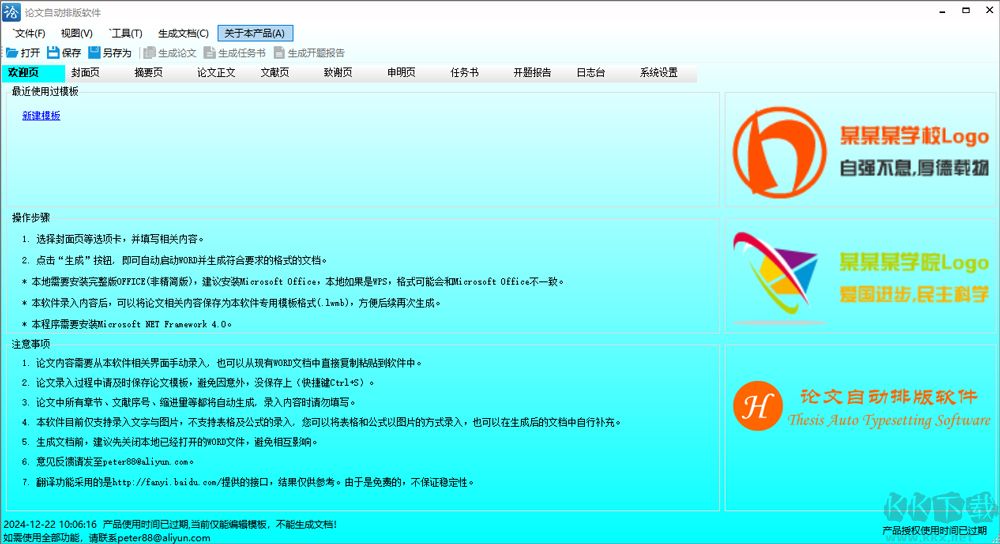This screenshot has height=544, width=1000.
Task: Click the 某某某学院Logo text
Action: coord(913,262)
